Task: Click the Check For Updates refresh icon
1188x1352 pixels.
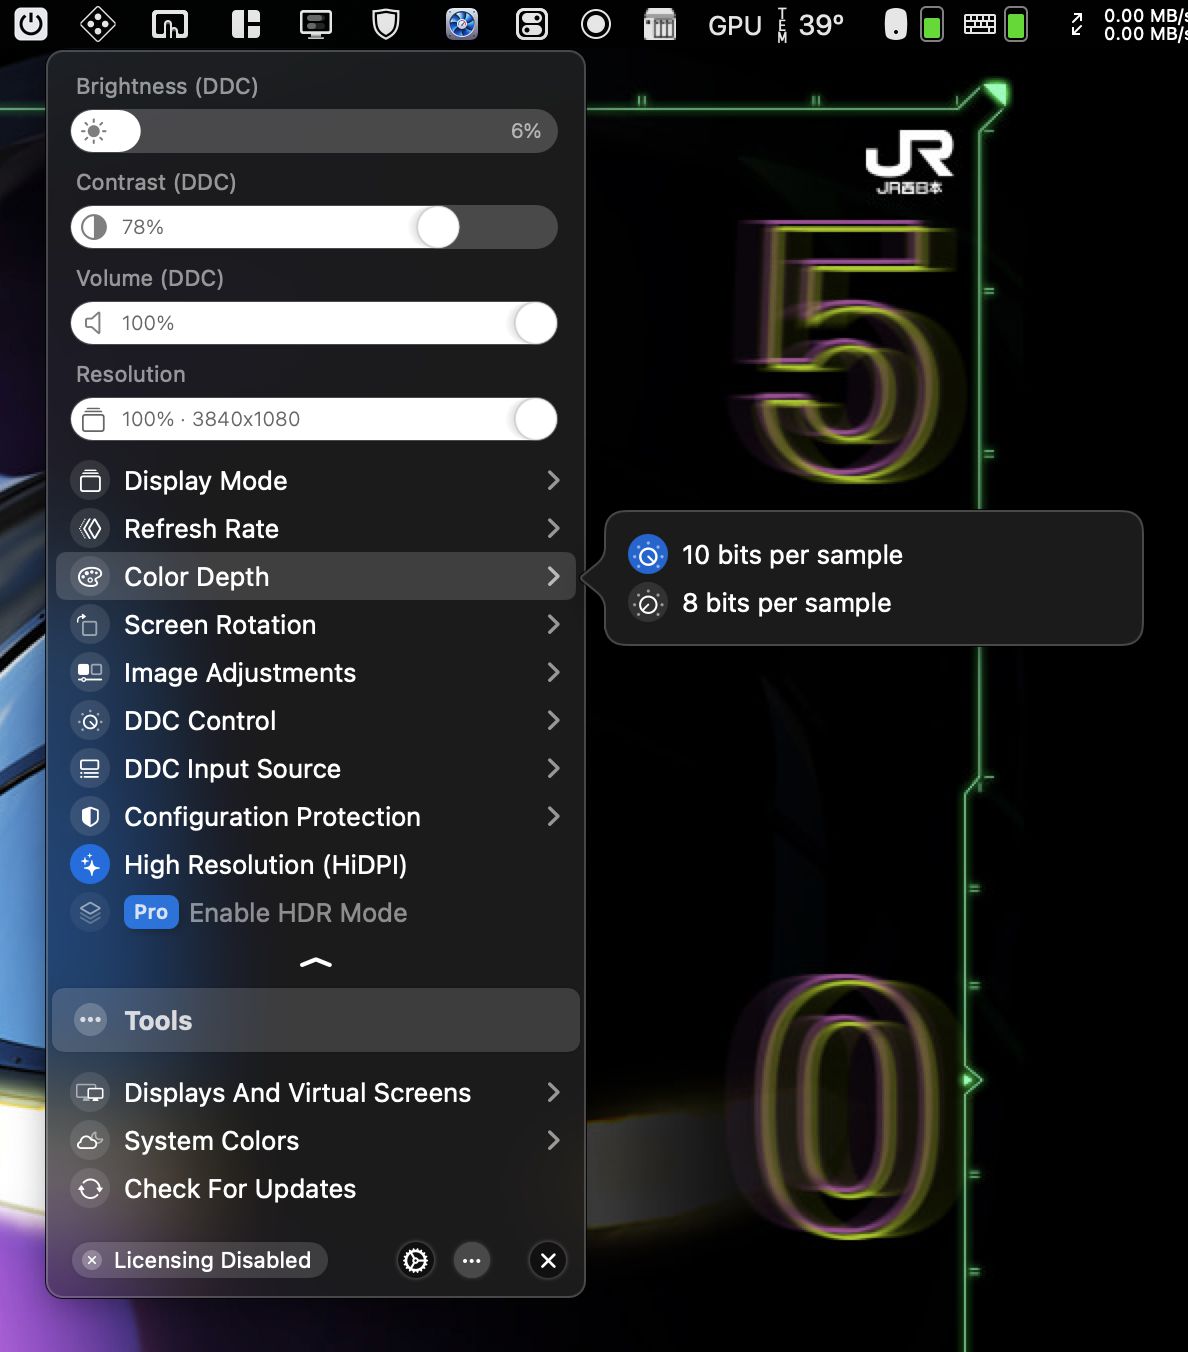Action: 90,1189
